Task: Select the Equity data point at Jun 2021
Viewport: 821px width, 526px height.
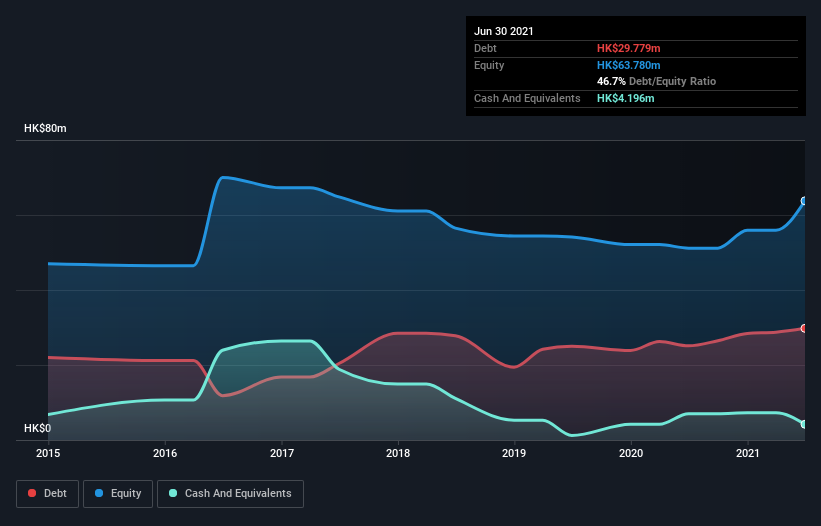Action: click(804, 201)
